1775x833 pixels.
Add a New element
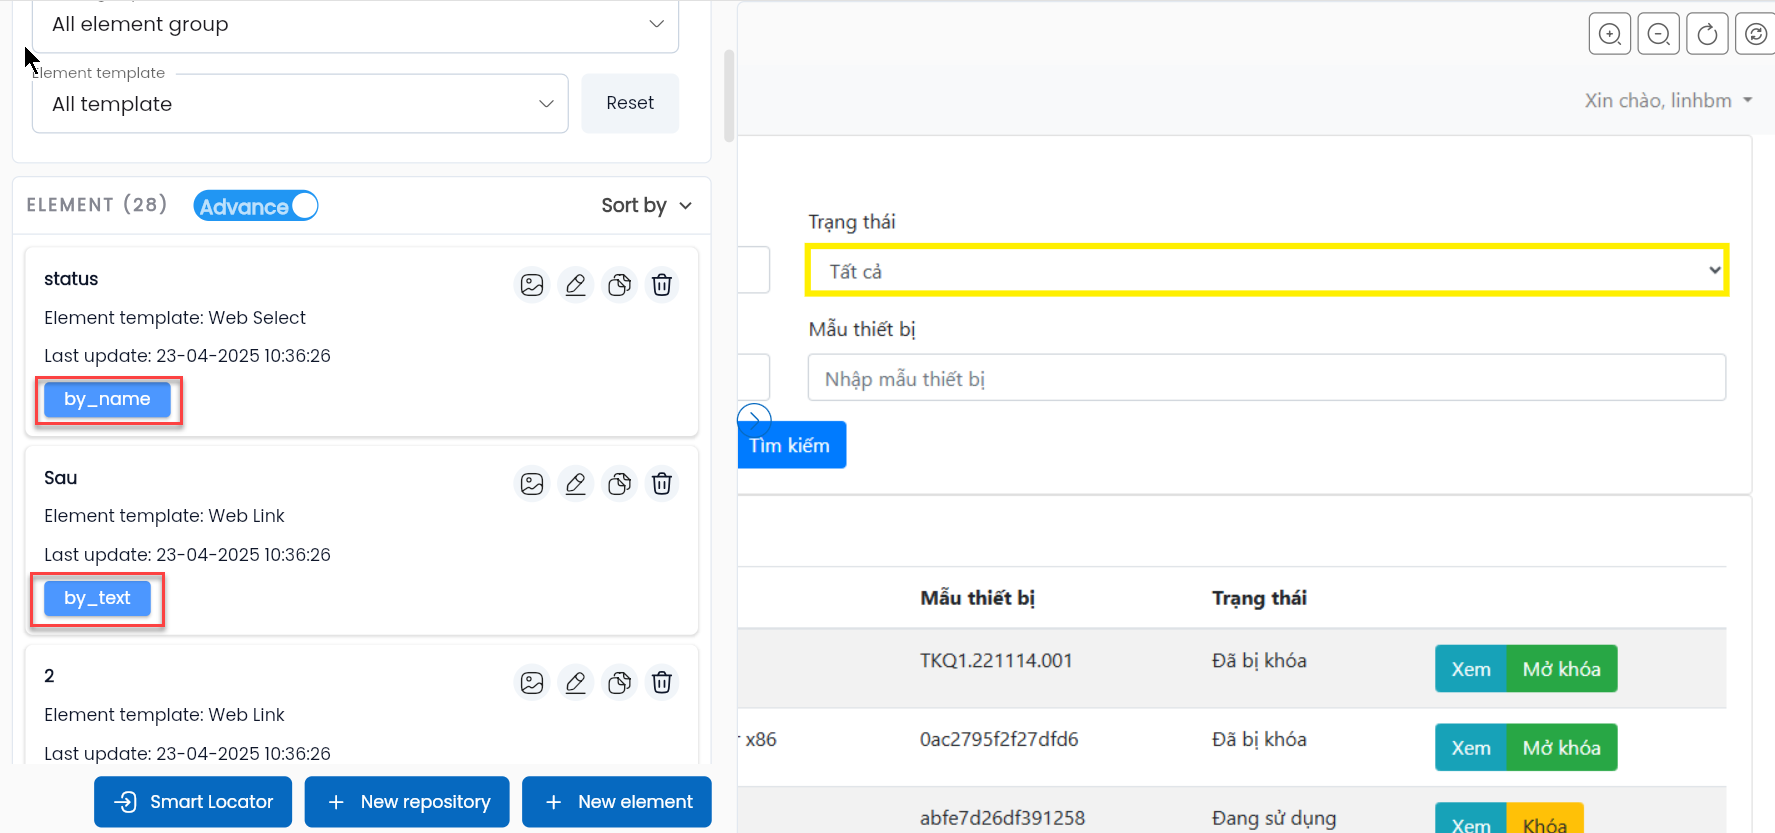click(617, 802)
